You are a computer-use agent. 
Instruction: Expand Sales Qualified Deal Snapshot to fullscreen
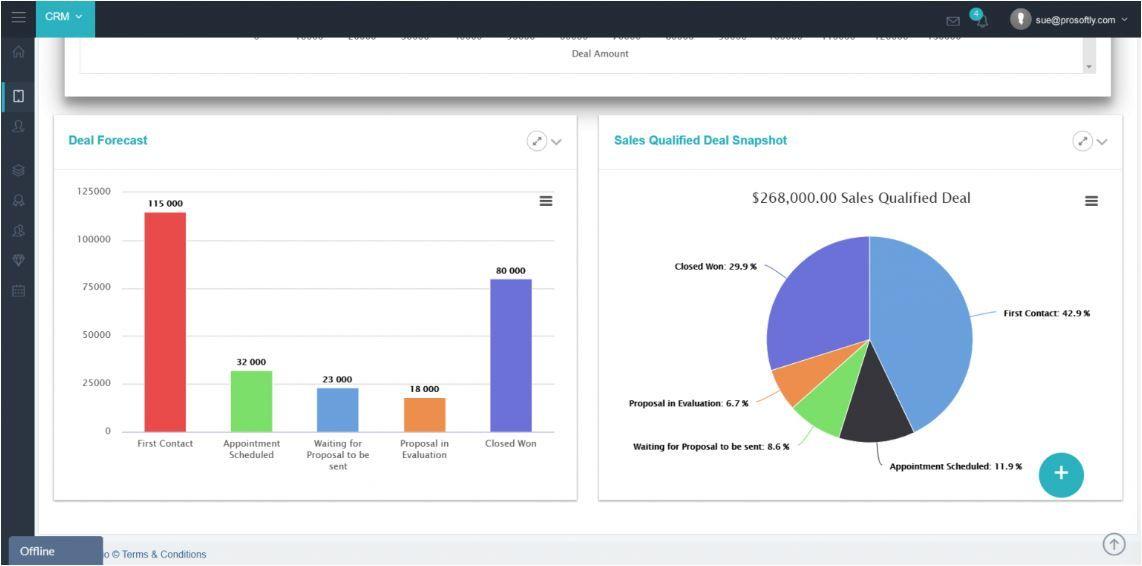[1082, 141]
